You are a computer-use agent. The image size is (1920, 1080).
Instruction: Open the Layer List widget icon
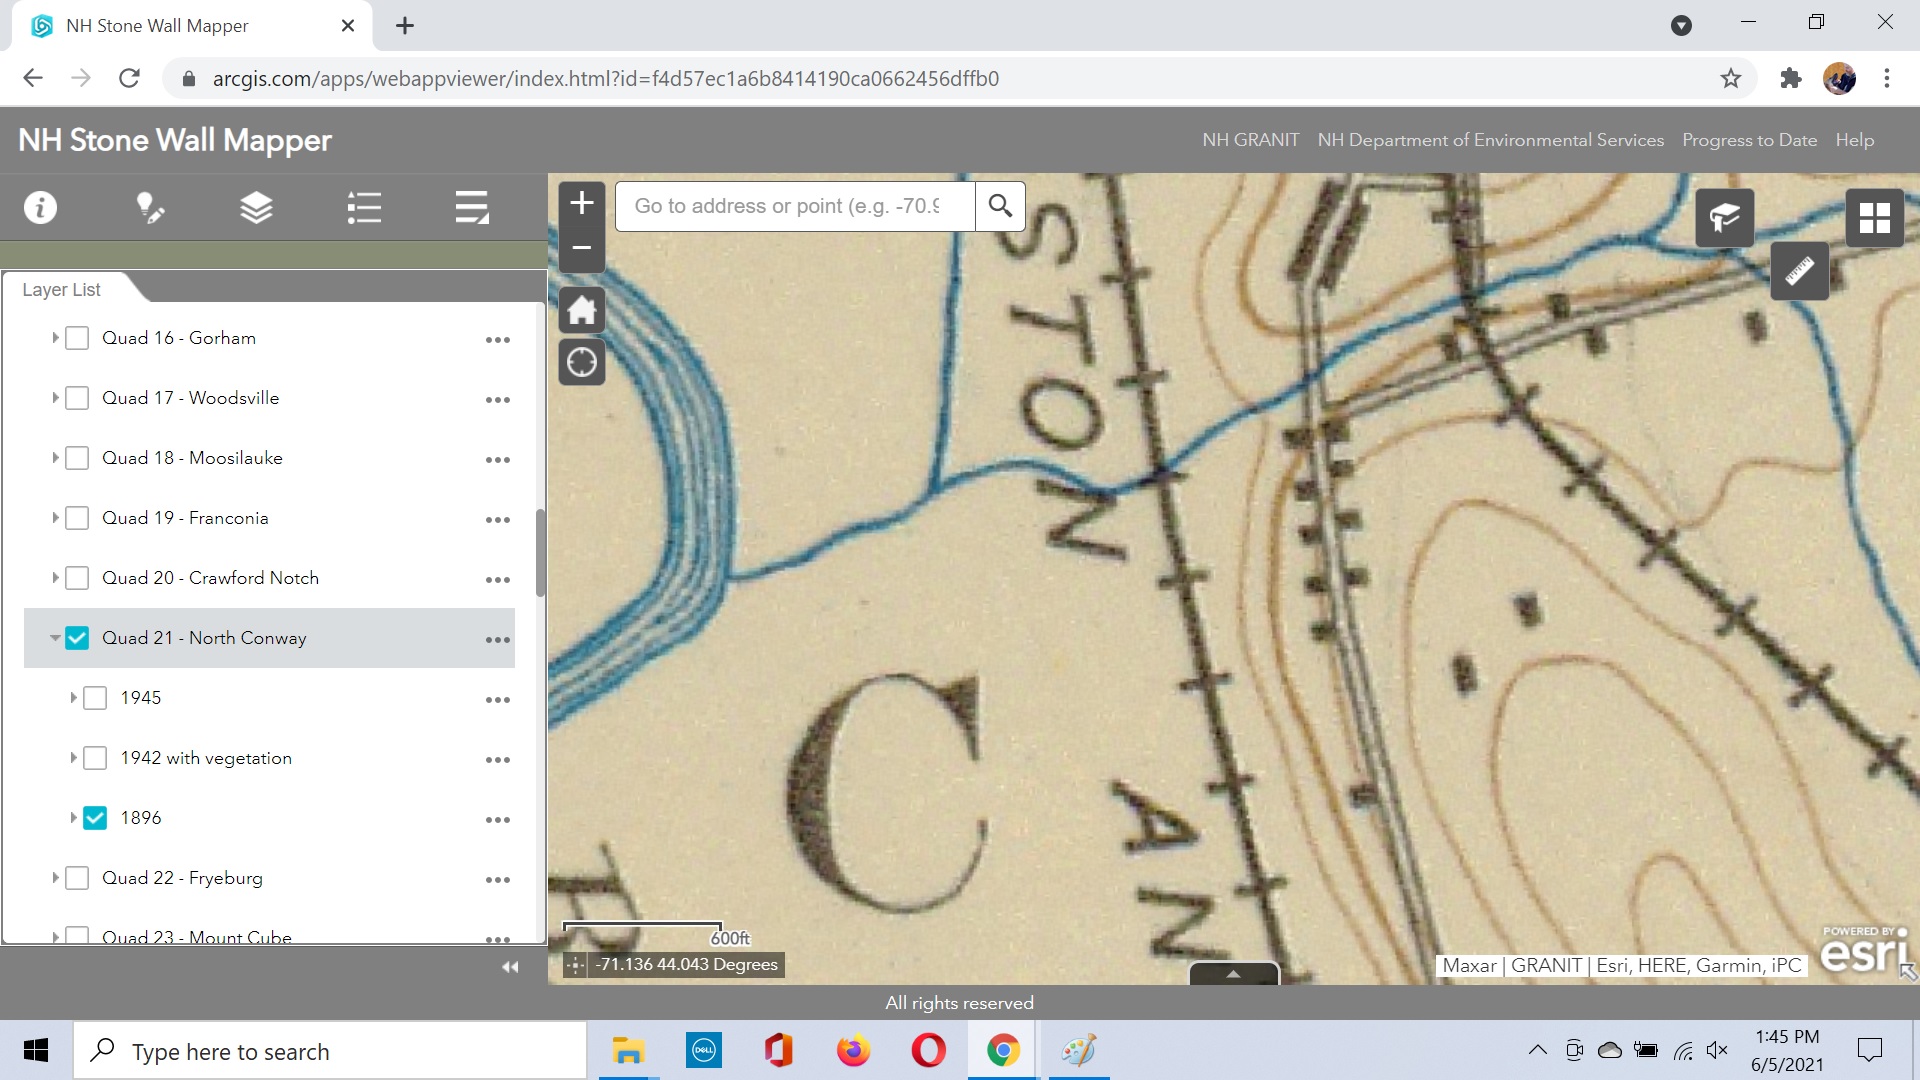click(256, 208)
